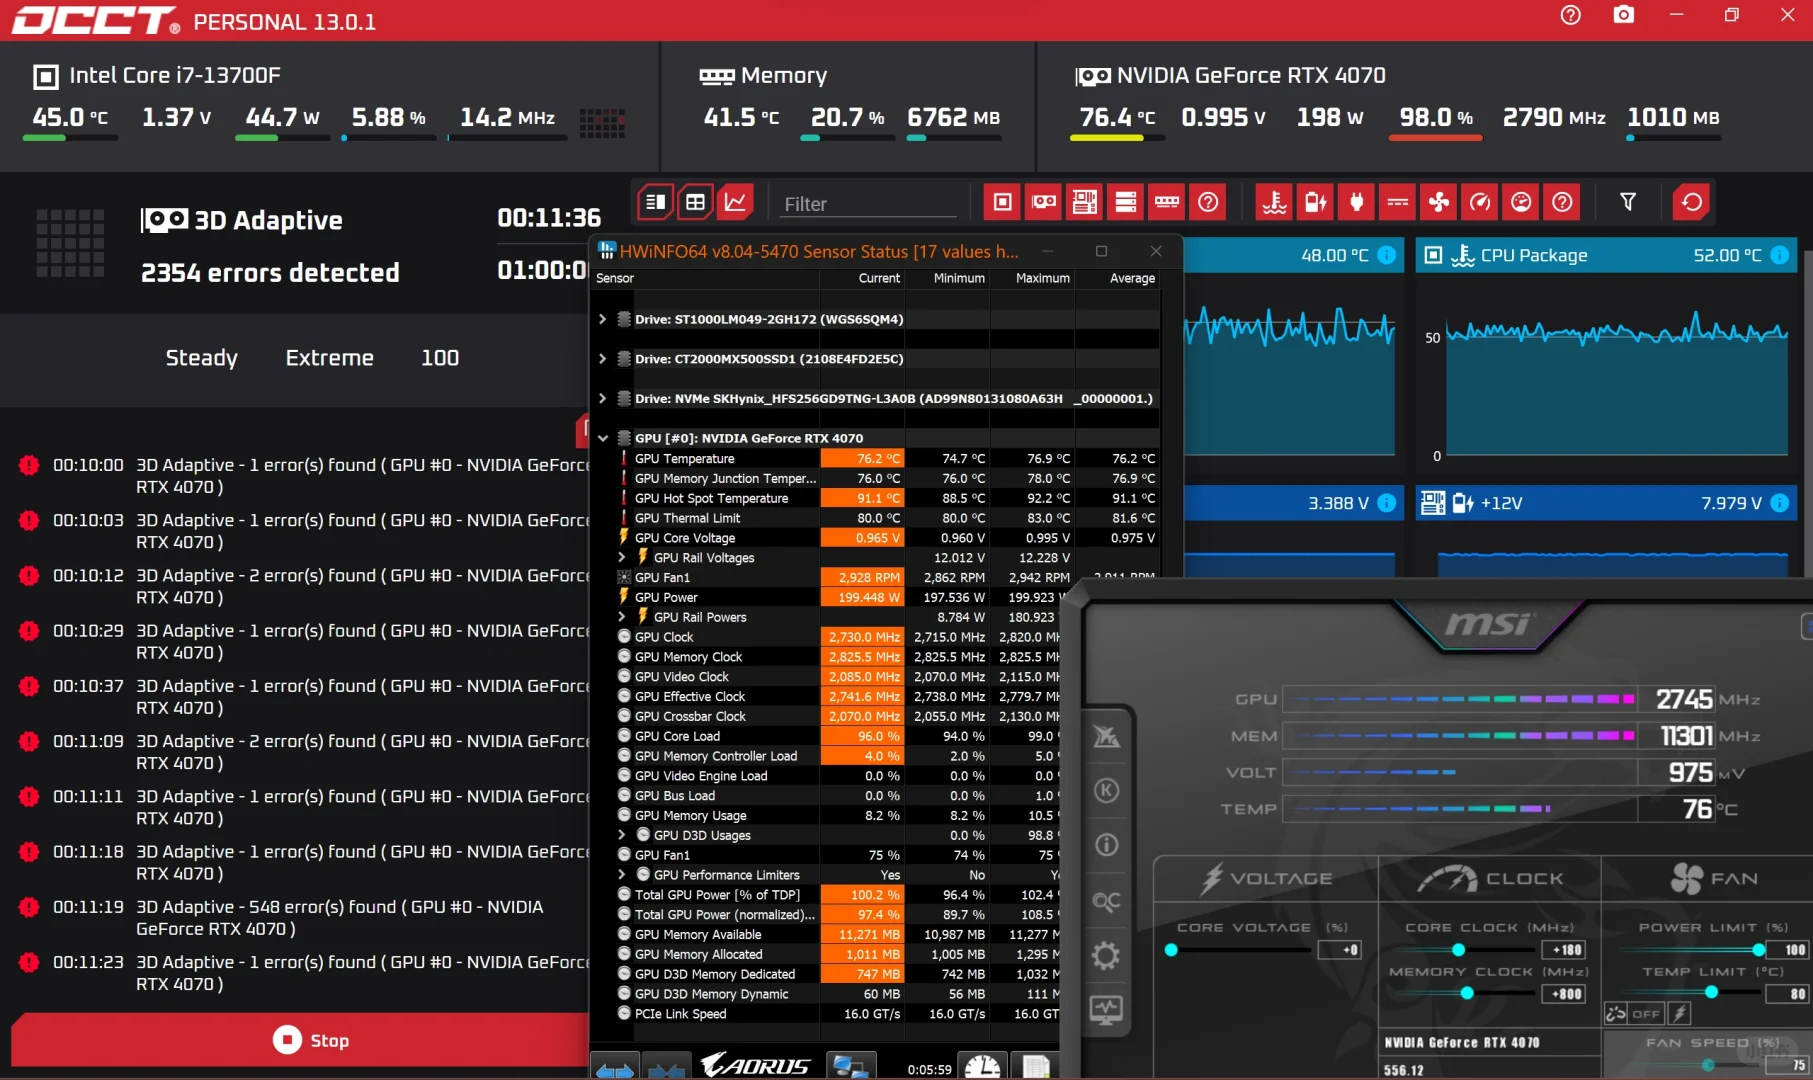Click HWiNFO reset clock icon
The height and width of the screenshot is (1080, 1813).
(981, 1067)
